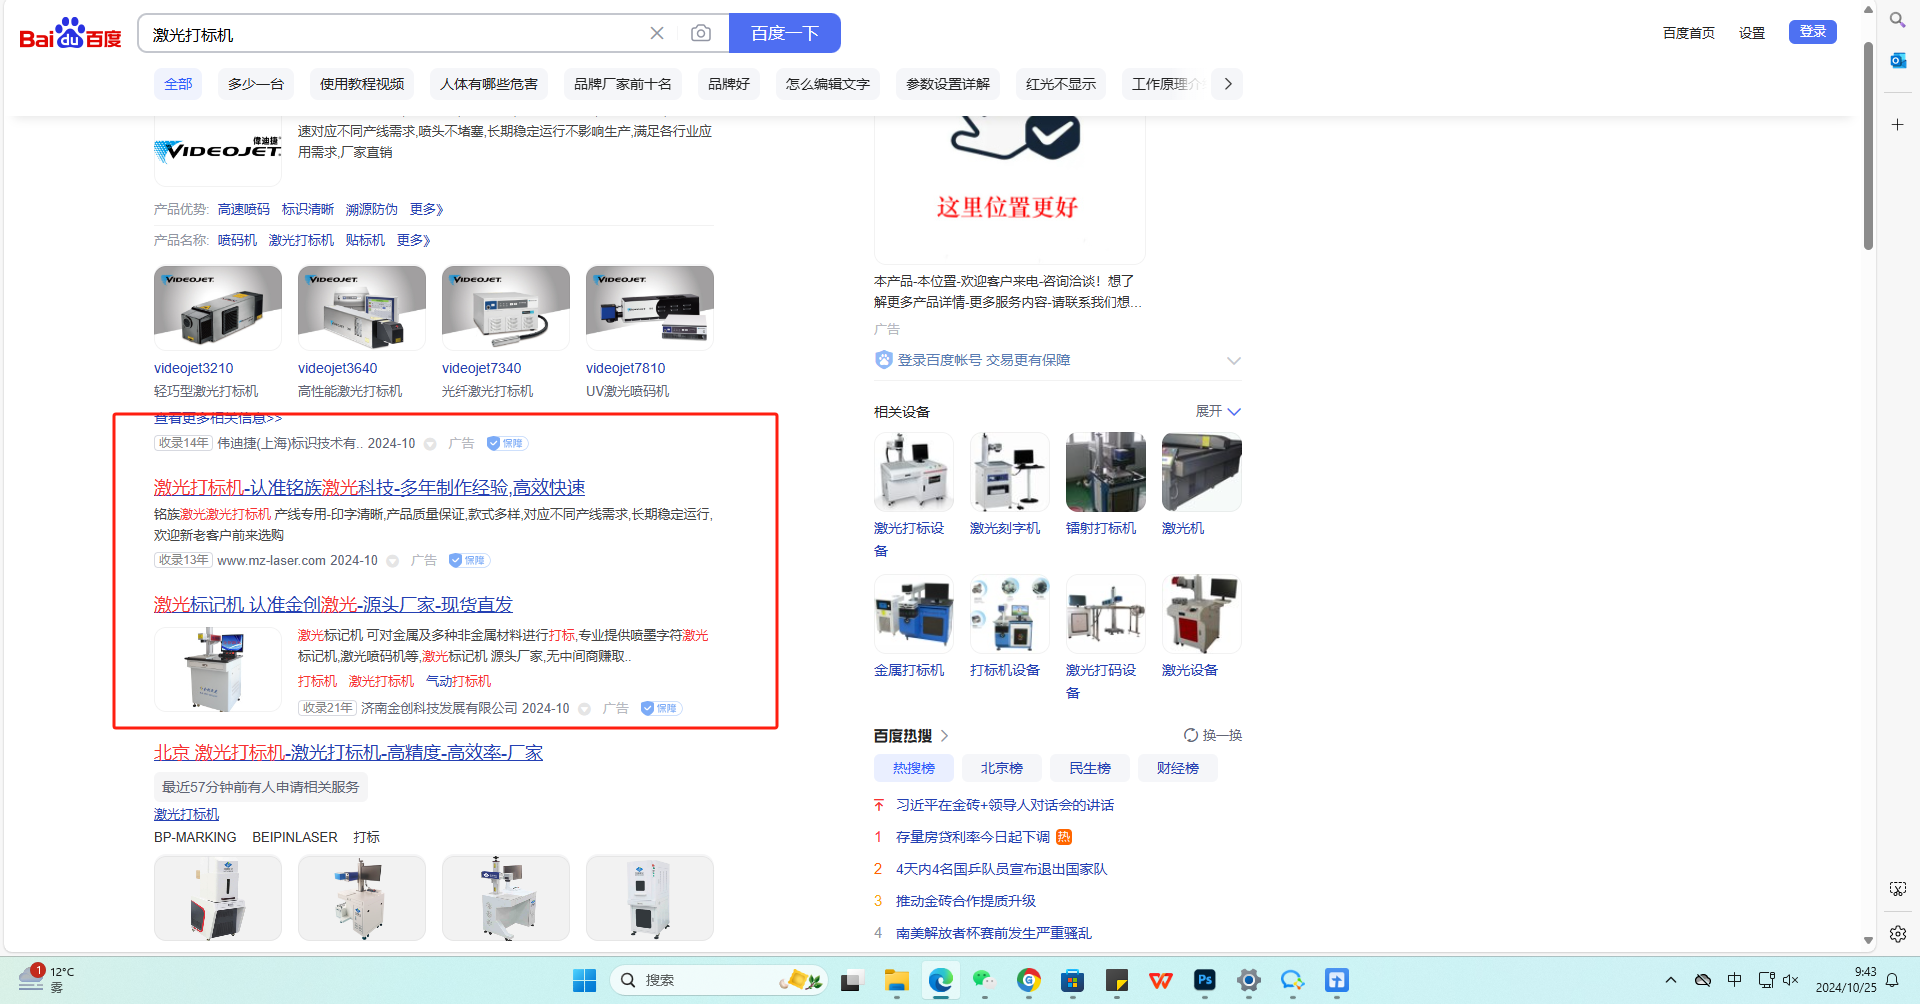Click the 气动打标机 tag link
Image resolution: width=1920 pixels, height=1004 pixels.
coord(458,681)
